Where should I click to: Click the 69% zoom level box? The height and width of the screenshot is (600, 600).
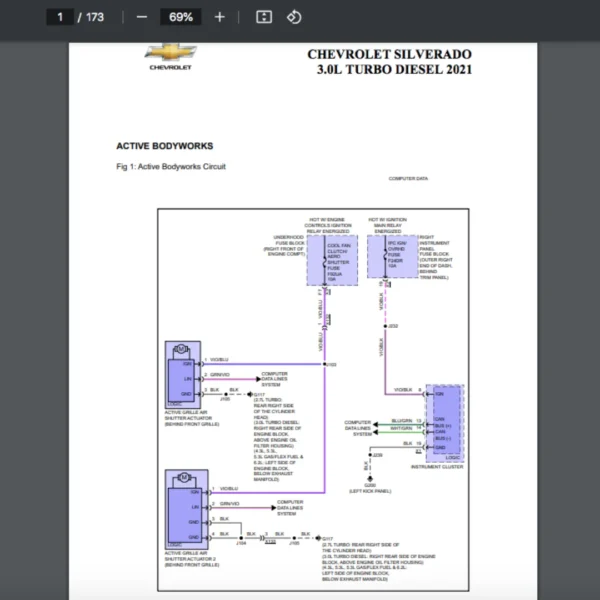[181, 17]
